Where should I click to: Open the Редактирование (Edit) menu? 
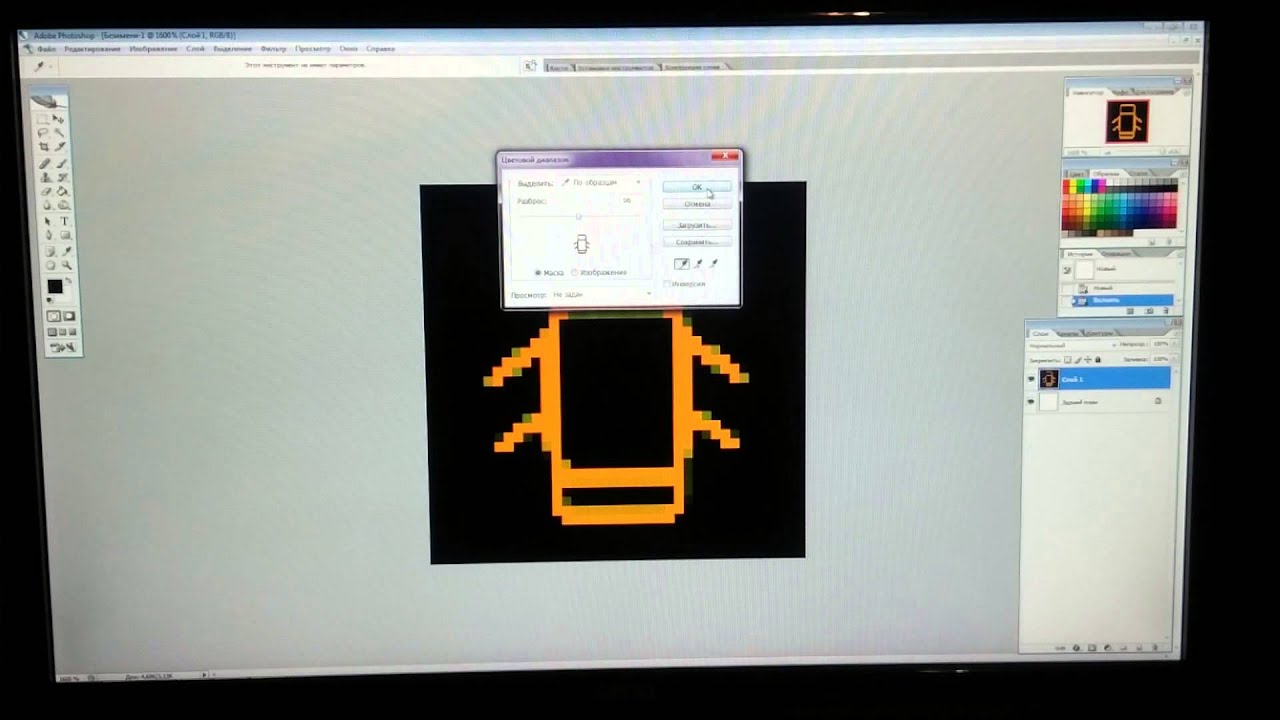(92, 48)
